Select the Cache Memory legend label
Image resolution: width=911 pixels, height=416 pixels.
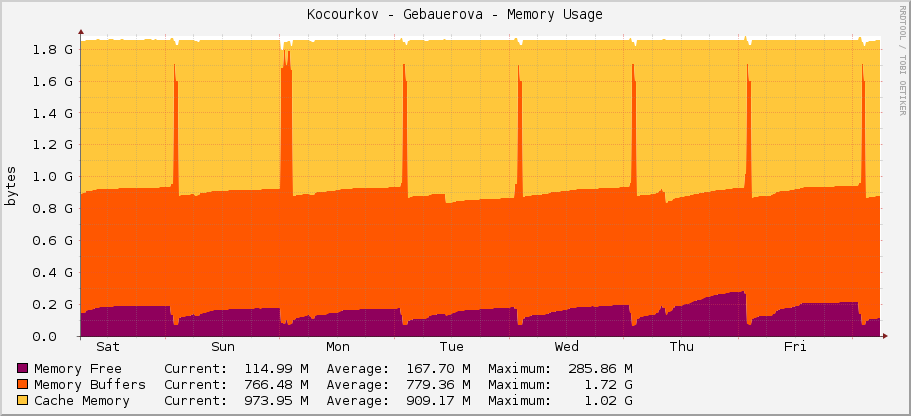82,401
